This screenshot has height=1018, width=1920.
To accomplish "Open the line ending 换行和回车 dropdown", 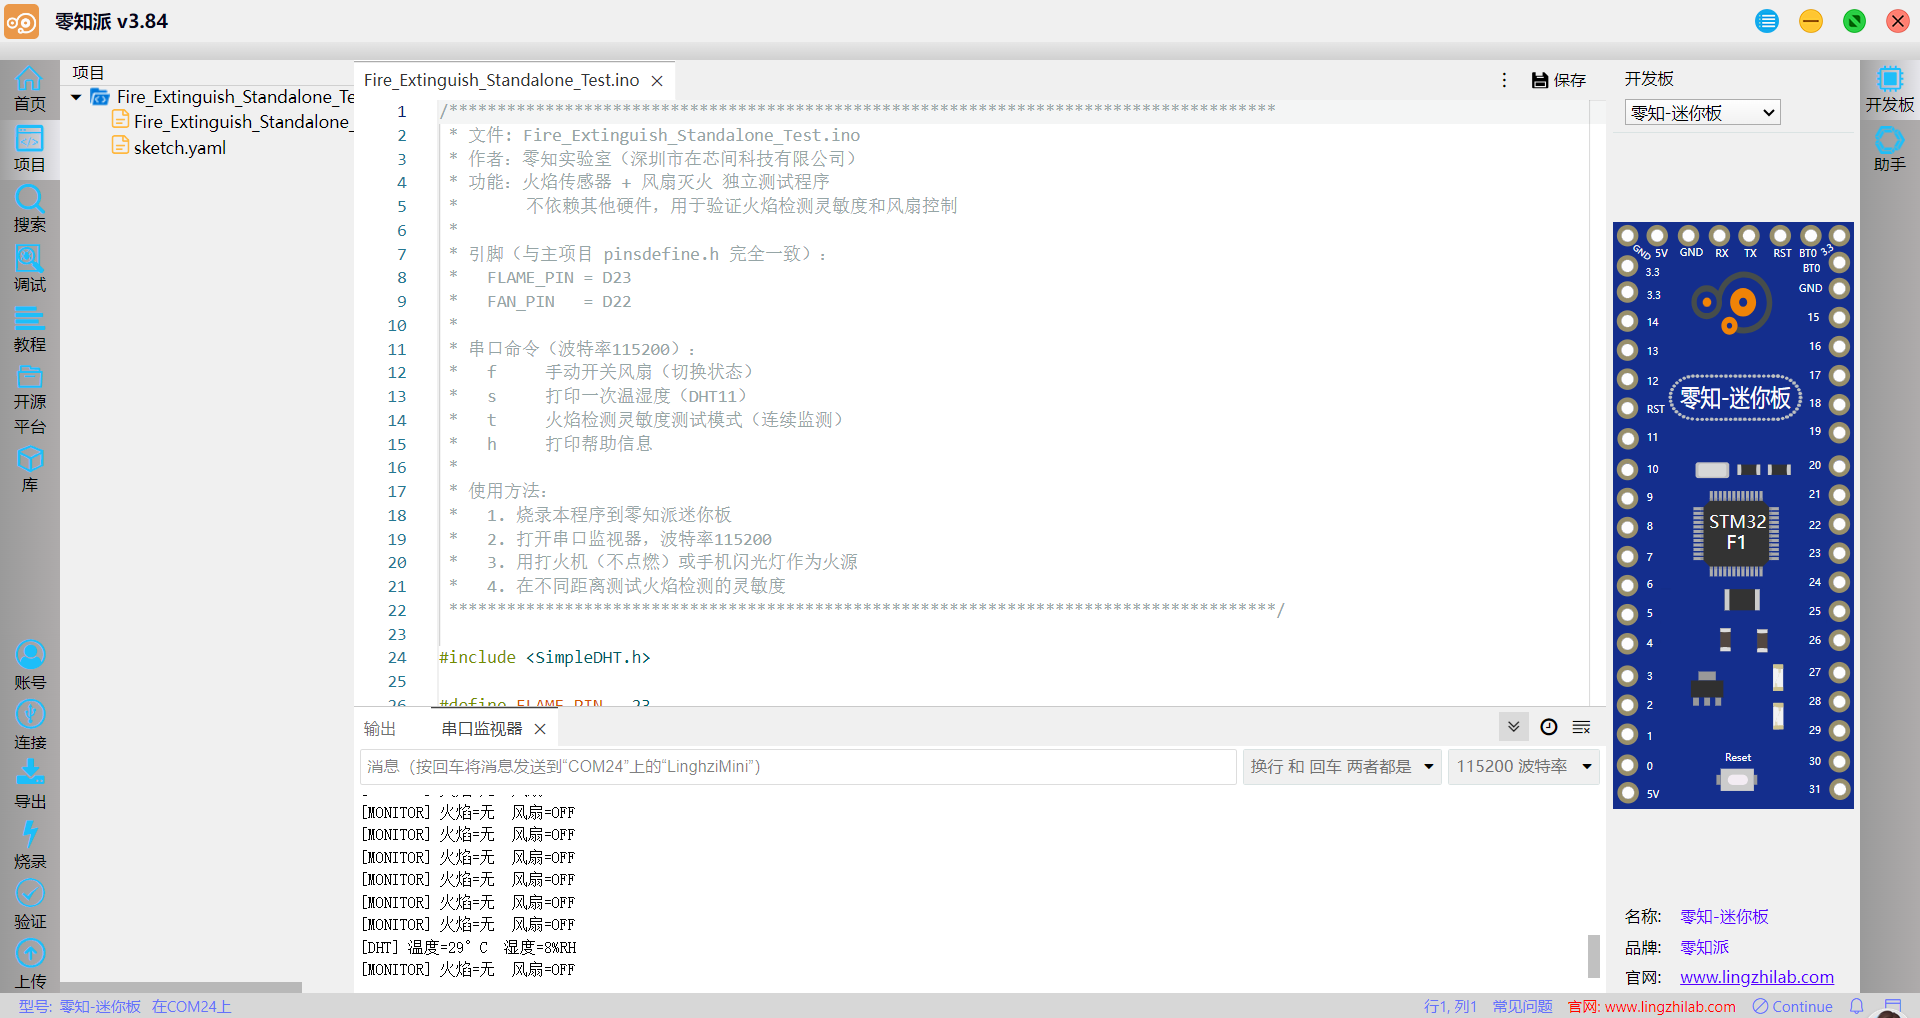I will tap(1342, 767).
